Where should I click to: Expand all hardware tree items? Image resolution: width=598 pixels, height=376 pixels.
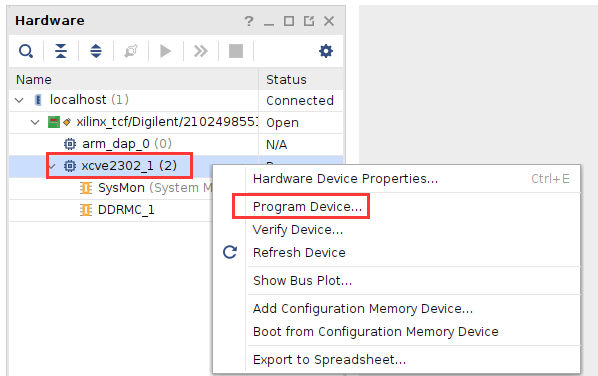pyautogui.click(x=96, y=51)
